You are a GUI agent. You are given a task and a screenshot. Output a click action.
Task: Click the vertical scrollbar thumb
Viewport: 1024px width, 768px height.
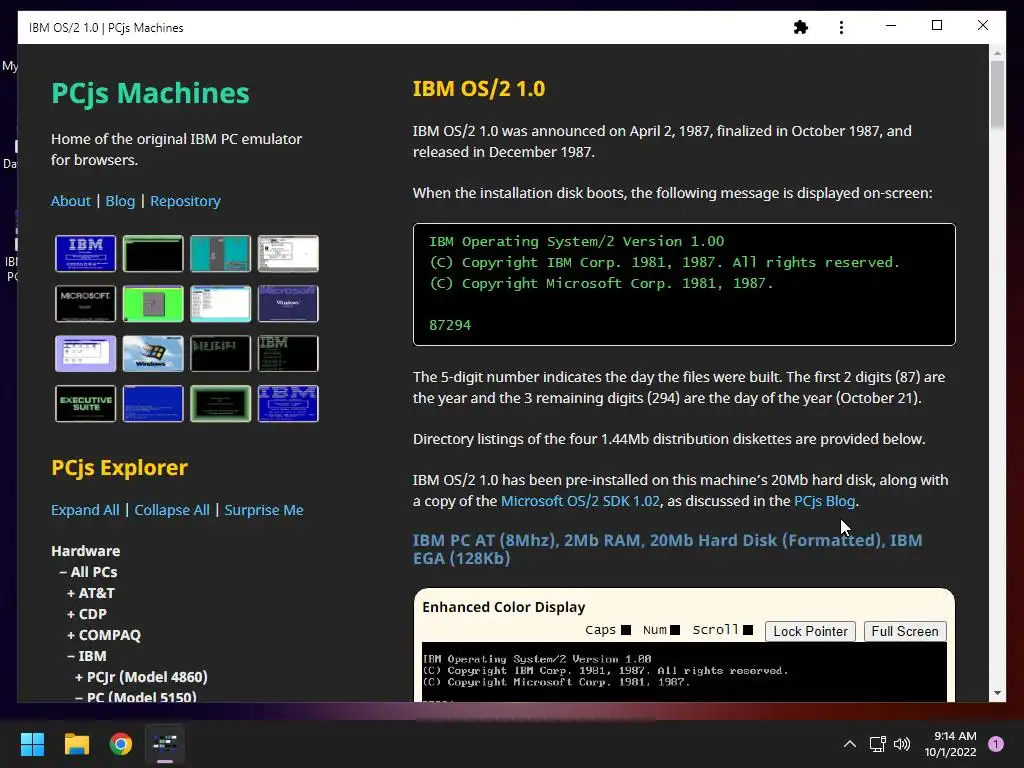point(997,95)
